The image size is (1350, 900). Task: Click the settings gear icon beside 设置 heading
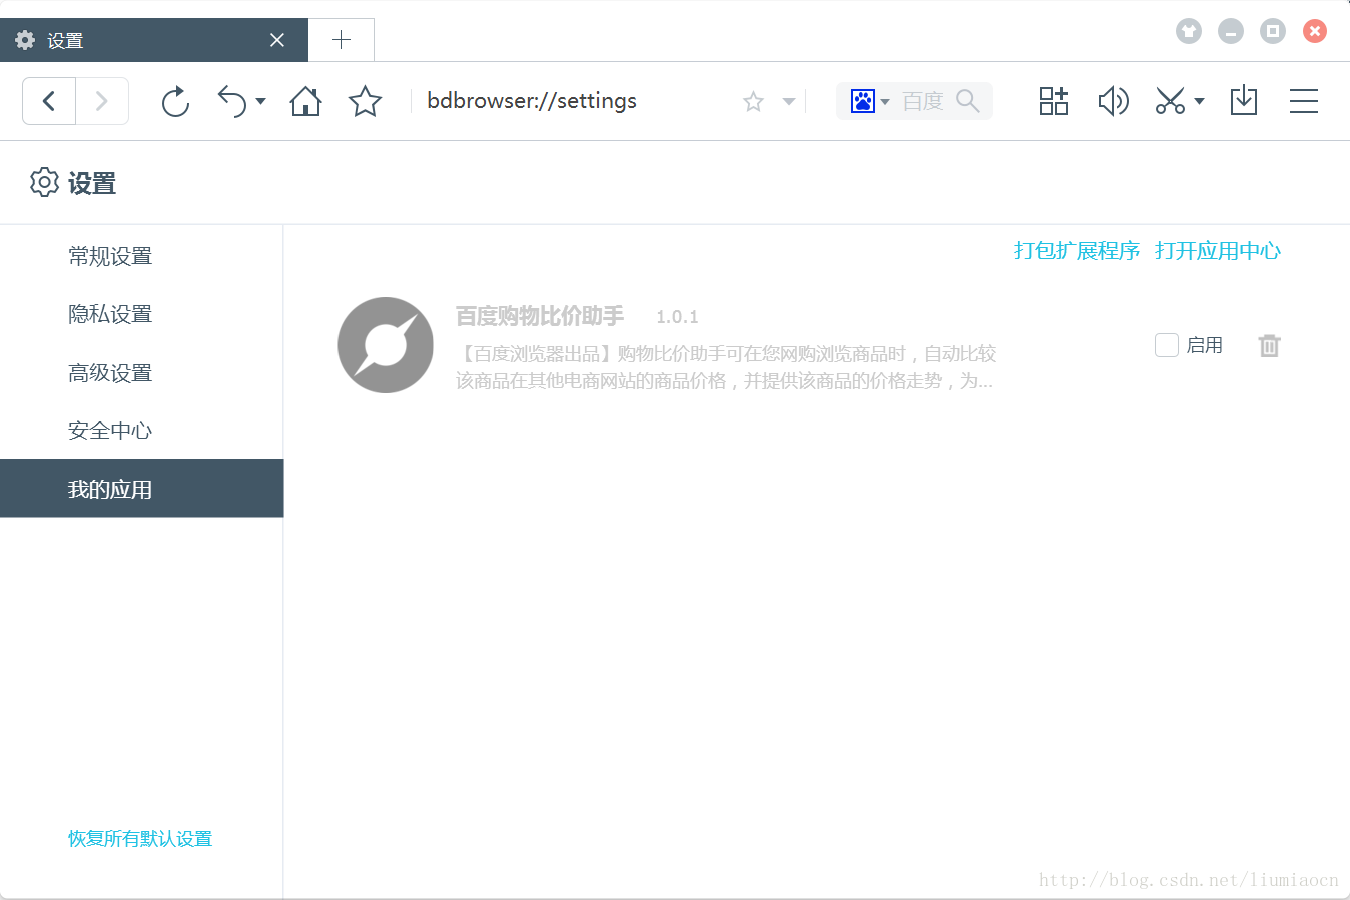(x=44, y=182)
